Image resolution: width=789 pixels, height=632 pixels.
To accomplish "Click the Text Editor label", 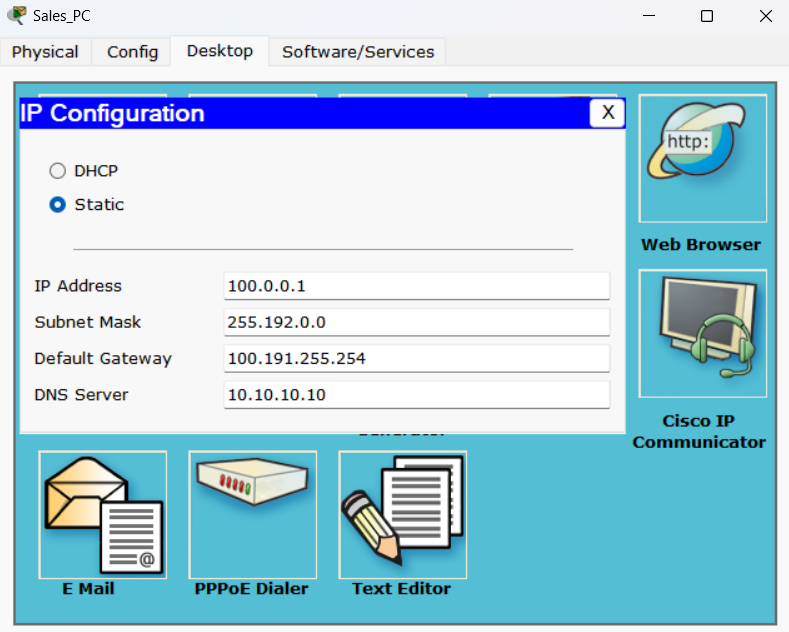I will point(401,588).
